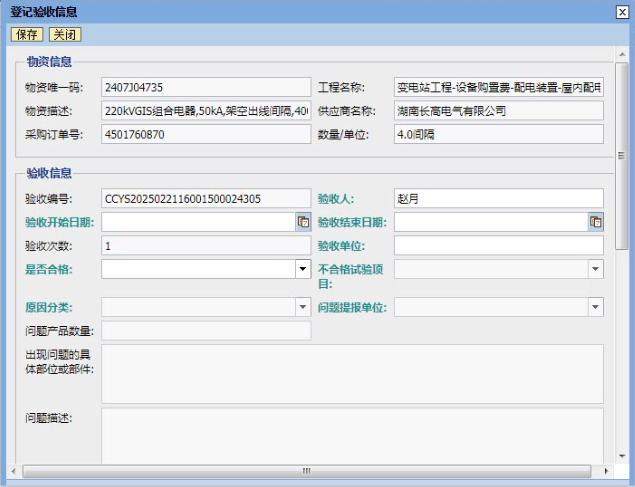The height and width of the screenshot is (487, 635).
Task: Click the 验收结束日期 date field
Action: 490,222
